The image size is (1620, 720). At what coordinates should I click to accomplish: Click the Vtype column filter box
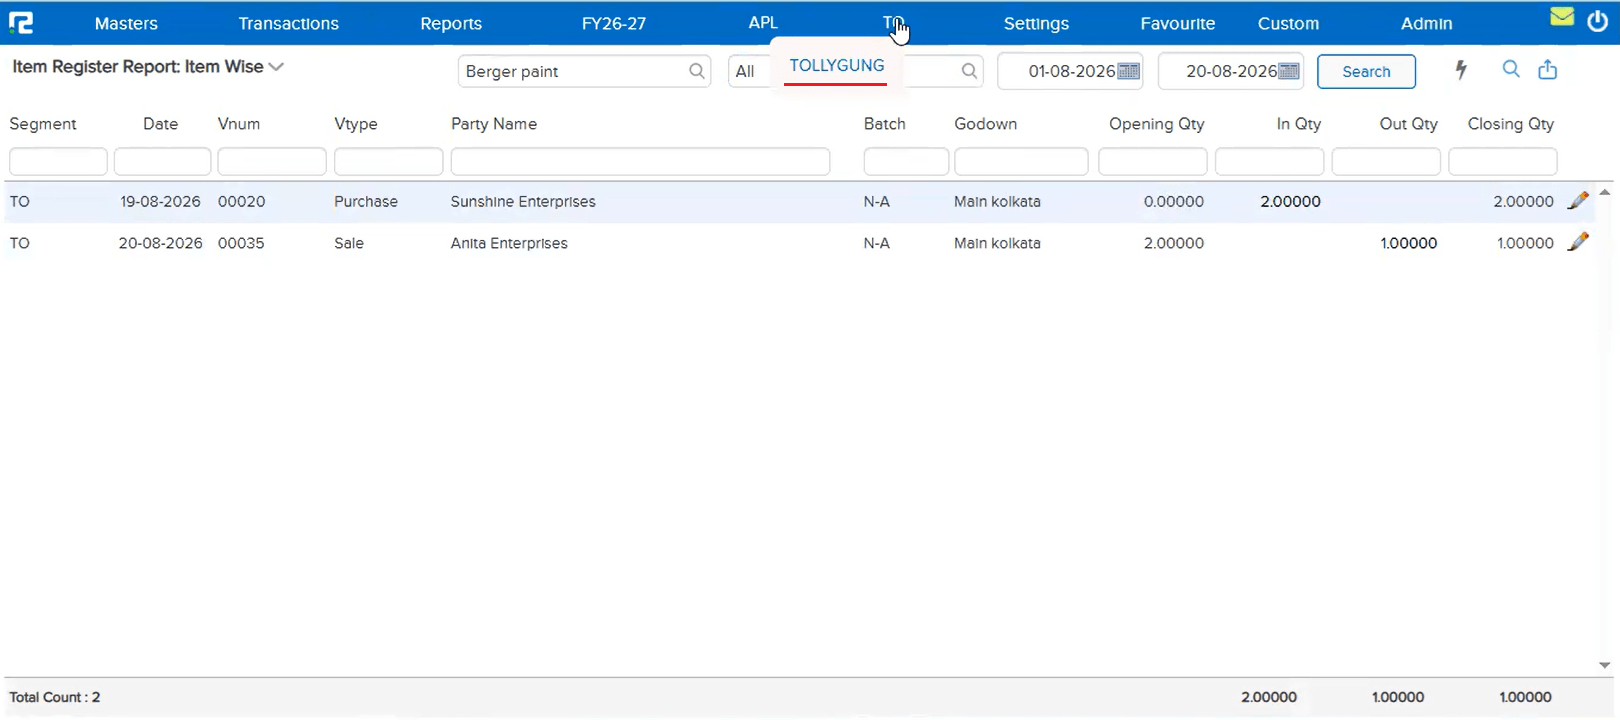pyautogui.click(x=388, y=161)
